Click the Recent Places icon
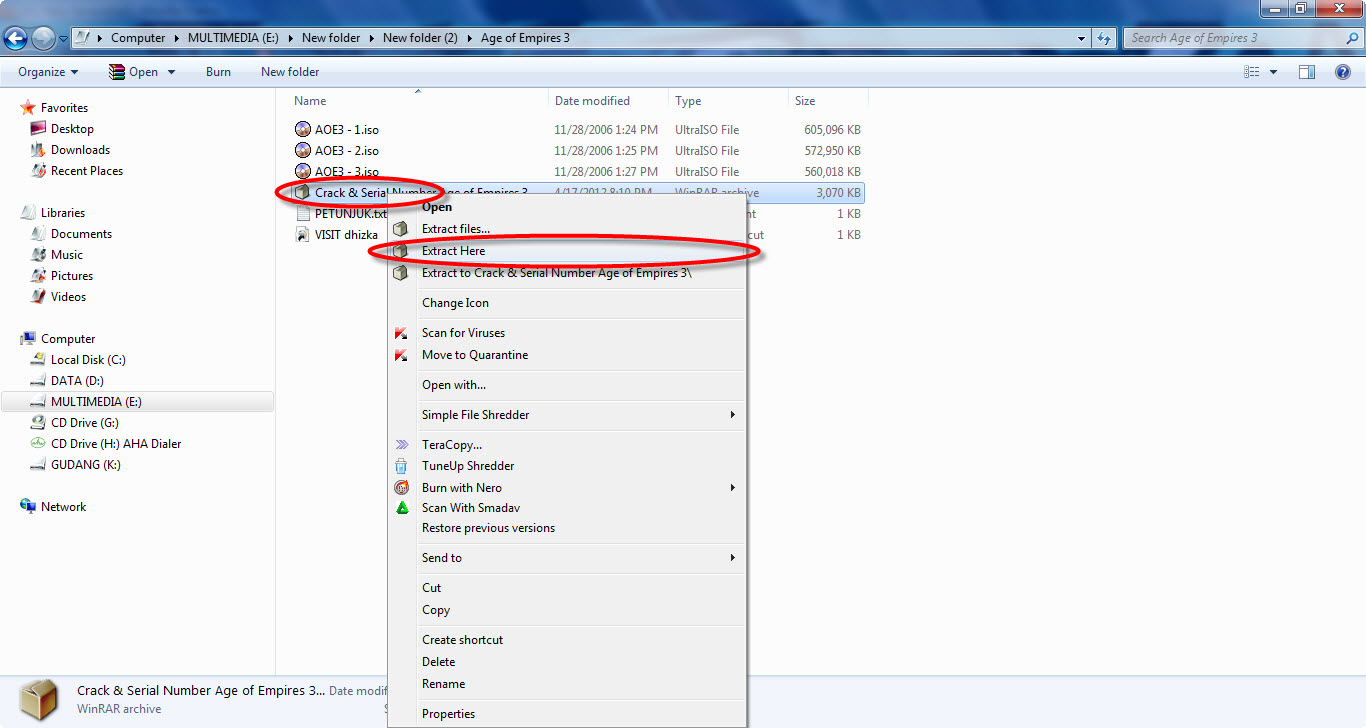This screenshot has height=728, width=1366. (38, 170)
